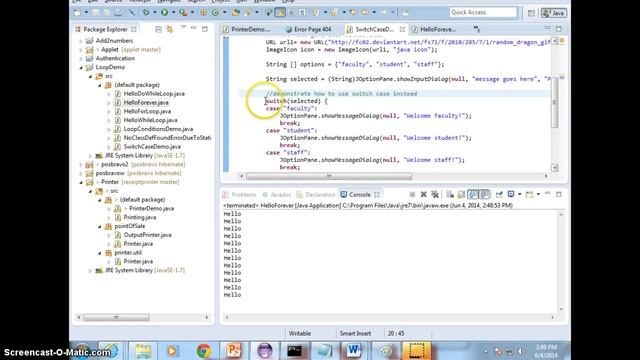Open the Package Explorer view menu triangle
Viewport: 640px width, 360px height.
[x=183, y=28]
